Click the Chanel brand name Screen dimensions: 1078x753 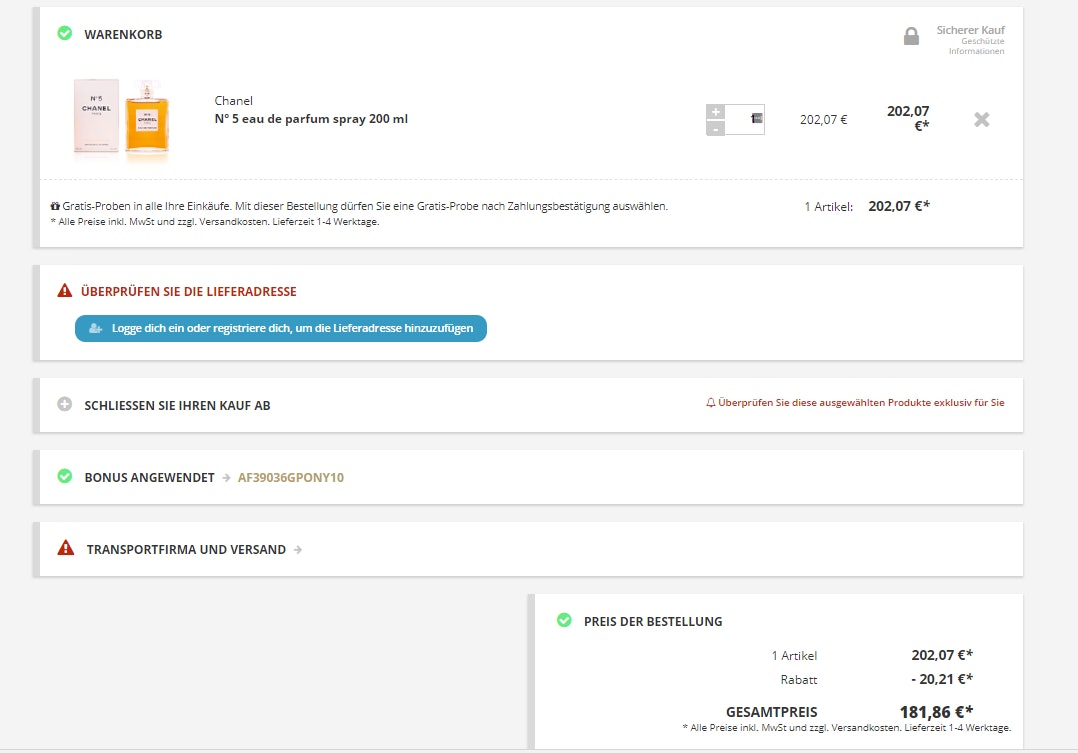233,101
